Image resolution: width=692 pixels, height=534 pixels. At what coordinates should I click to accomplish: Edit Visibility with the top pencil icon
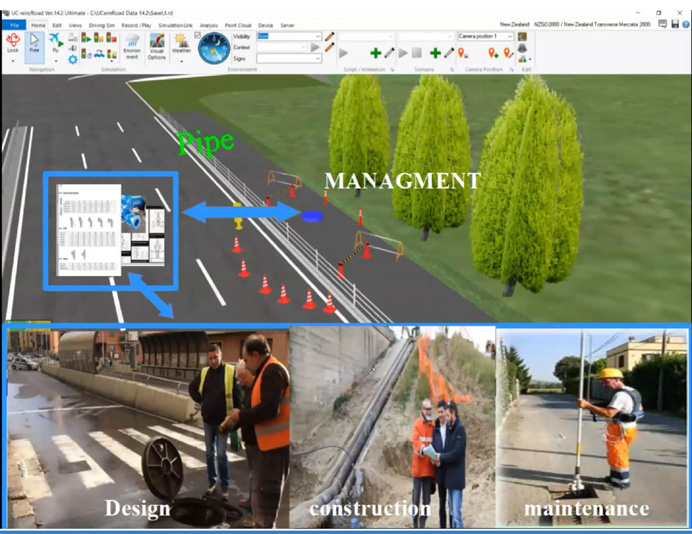[x=329, y=36]
